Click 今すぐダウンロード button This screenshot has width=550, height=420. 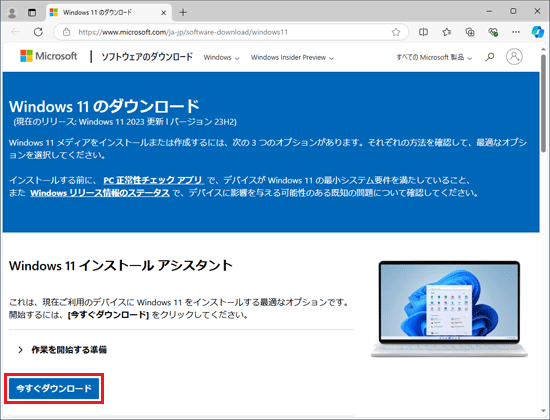[54, 388]
